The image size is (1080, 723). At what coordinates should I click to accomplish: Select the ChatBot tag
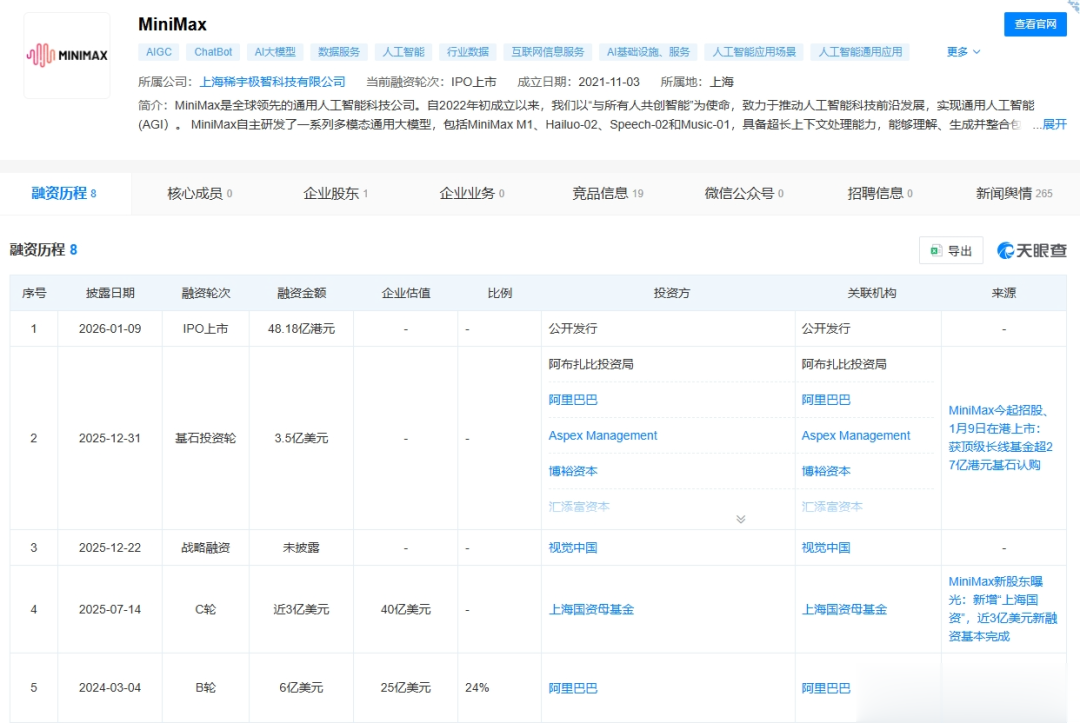point(213,52)
